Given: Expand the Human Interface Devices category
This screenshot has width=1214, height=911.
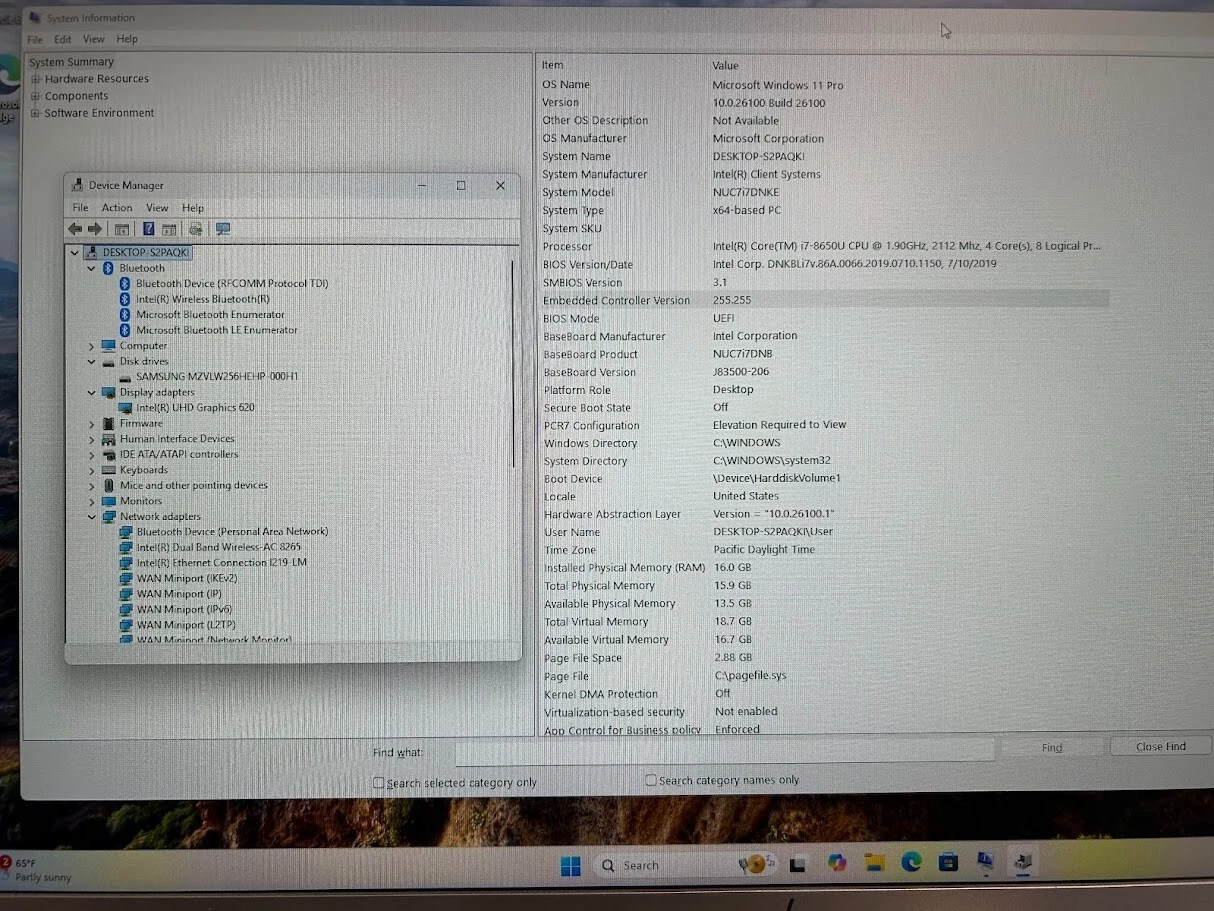Looking at the screenshot, I should tap(91, 439).
